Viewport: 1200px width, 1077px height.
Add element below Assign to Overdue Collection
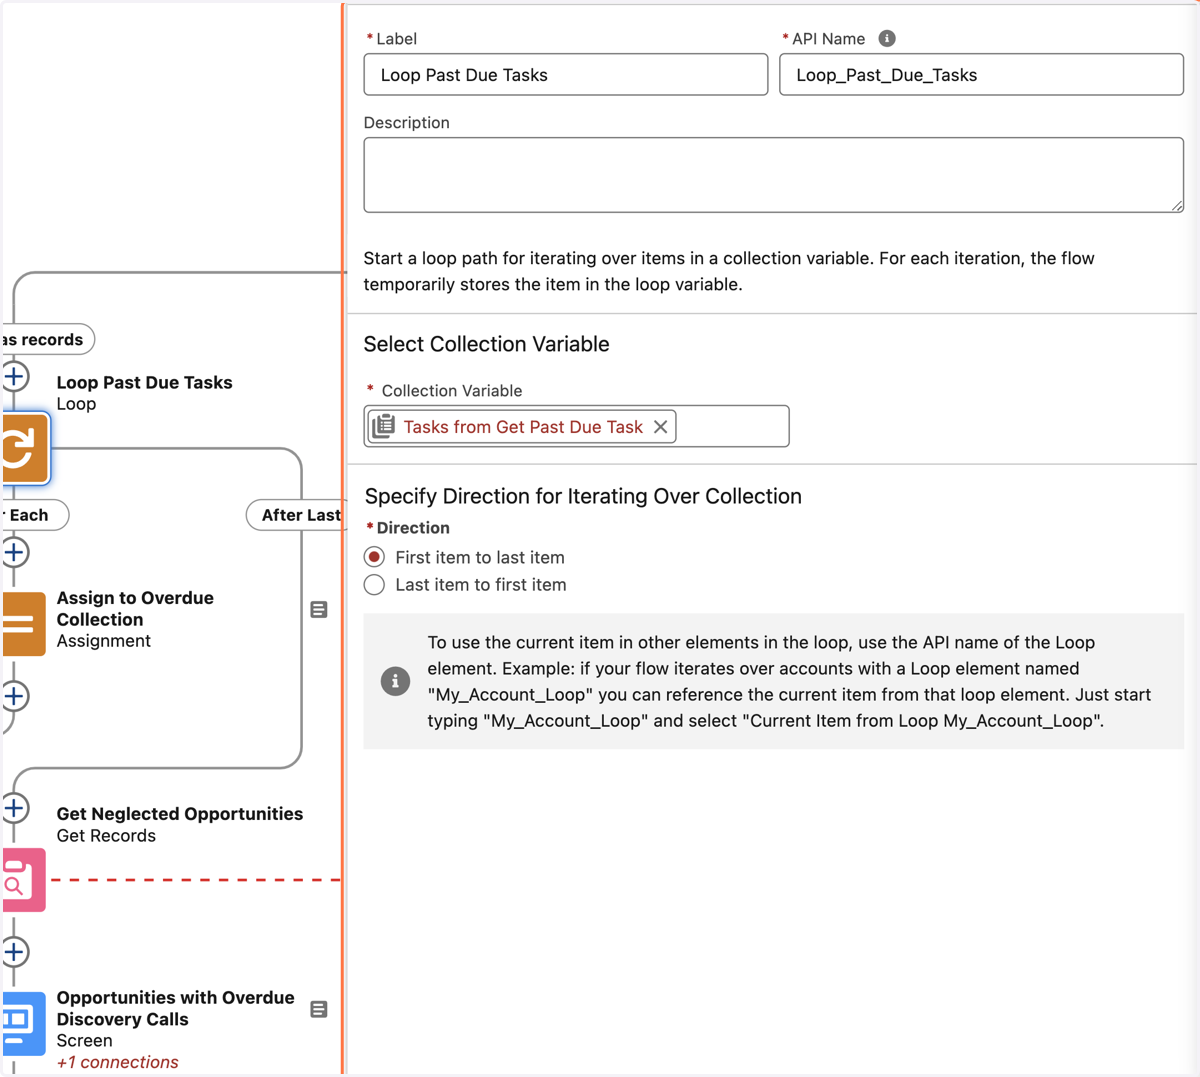click(14, 696)
